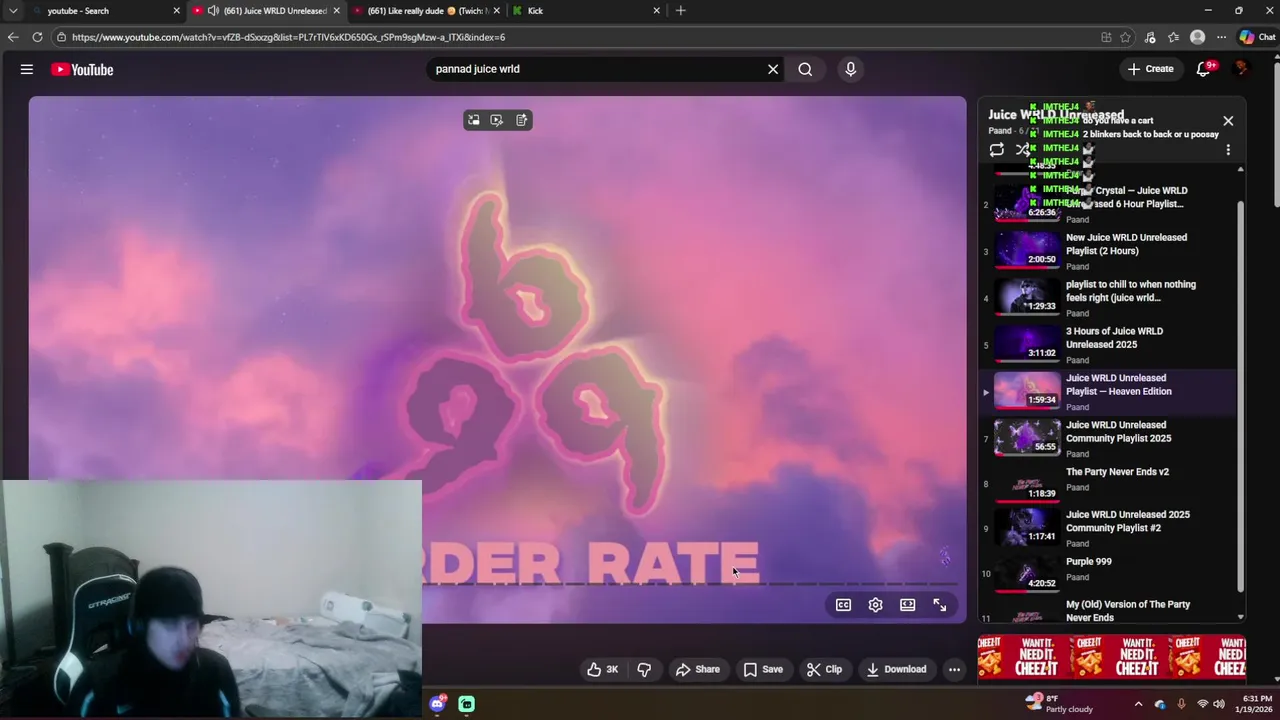Run search with the magnifier button
This screenshot has width=1280, height=720.
[805, 69]
